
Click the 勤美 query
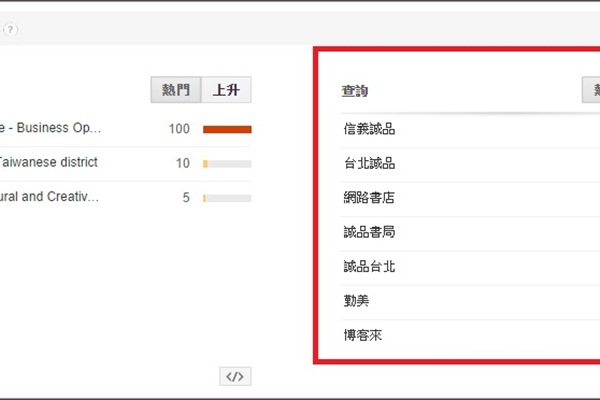point(357,300)
